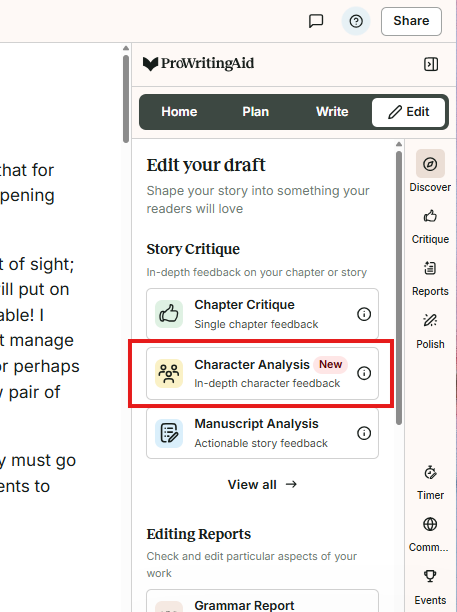
Task: Open the Events trophy icon
Action: click(x=430, y=576)
